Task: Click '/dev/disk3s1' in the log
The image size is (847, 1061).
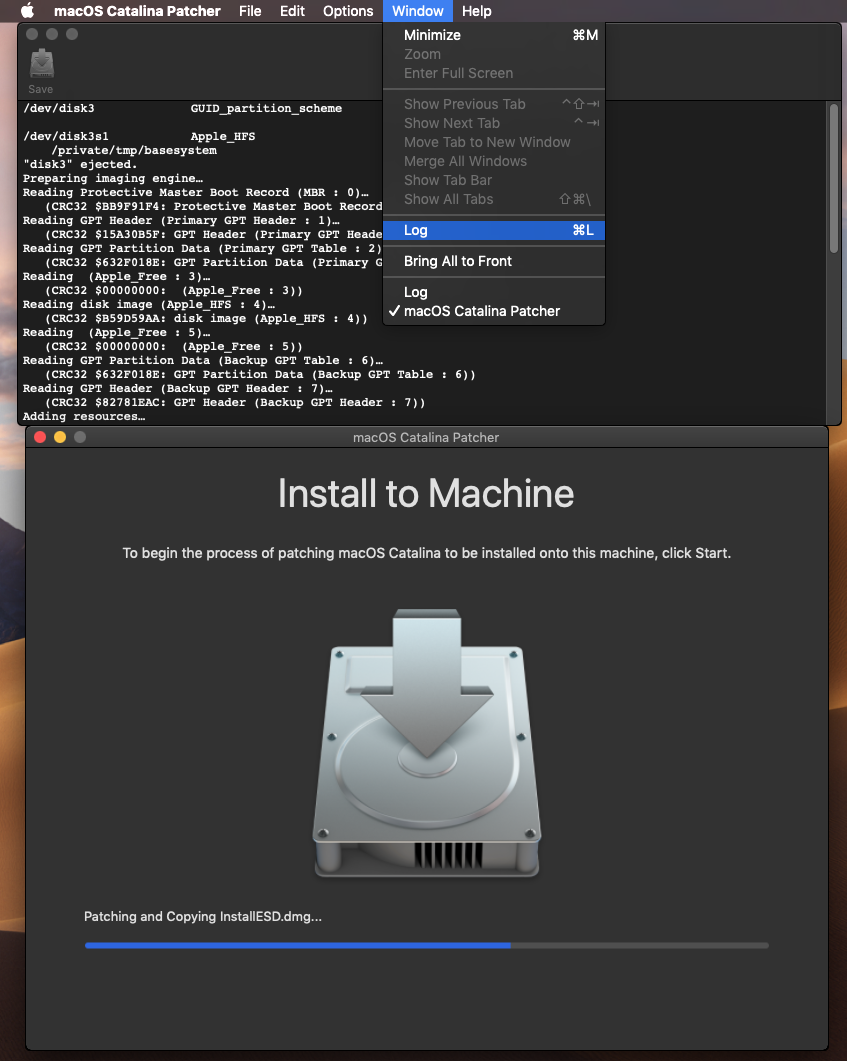Action: click(66, 137)
